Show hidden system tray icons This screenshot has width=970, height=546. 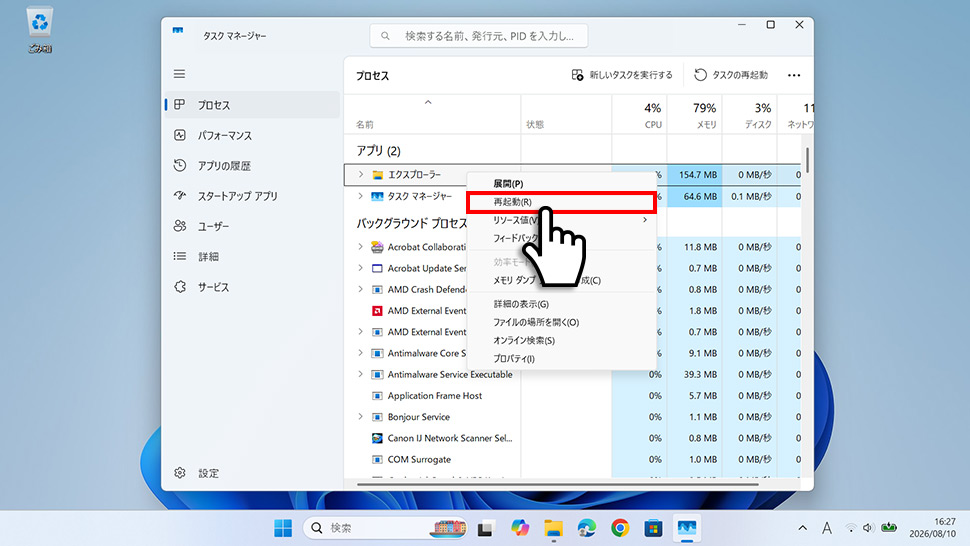coord(802,528)
